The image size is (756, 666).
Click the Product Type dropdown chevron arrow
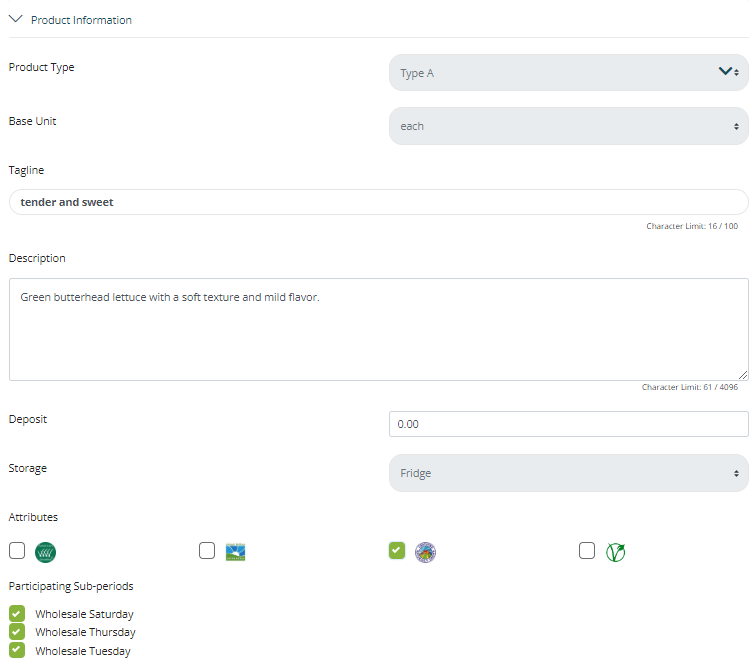[x=725, y=72]
